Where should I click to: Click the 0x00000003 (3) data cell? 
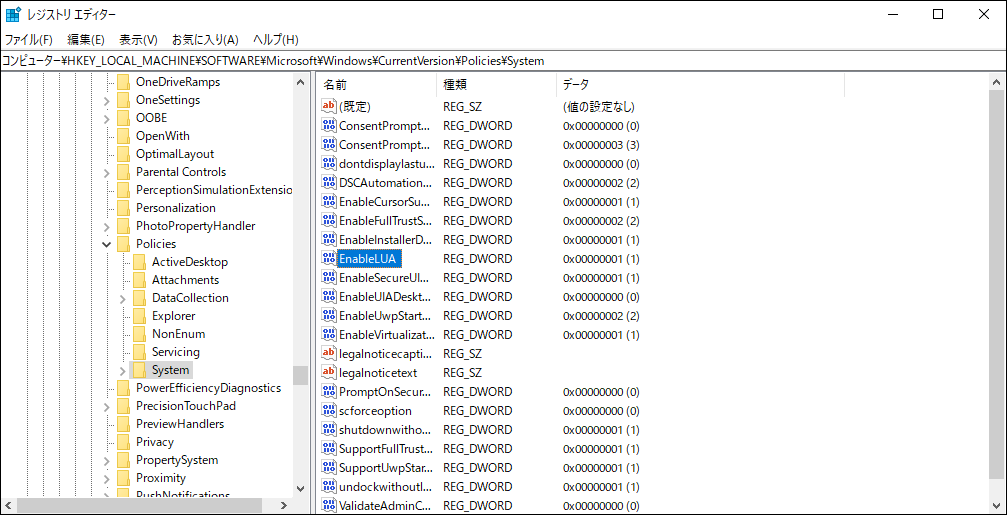[x=601, y=144]
